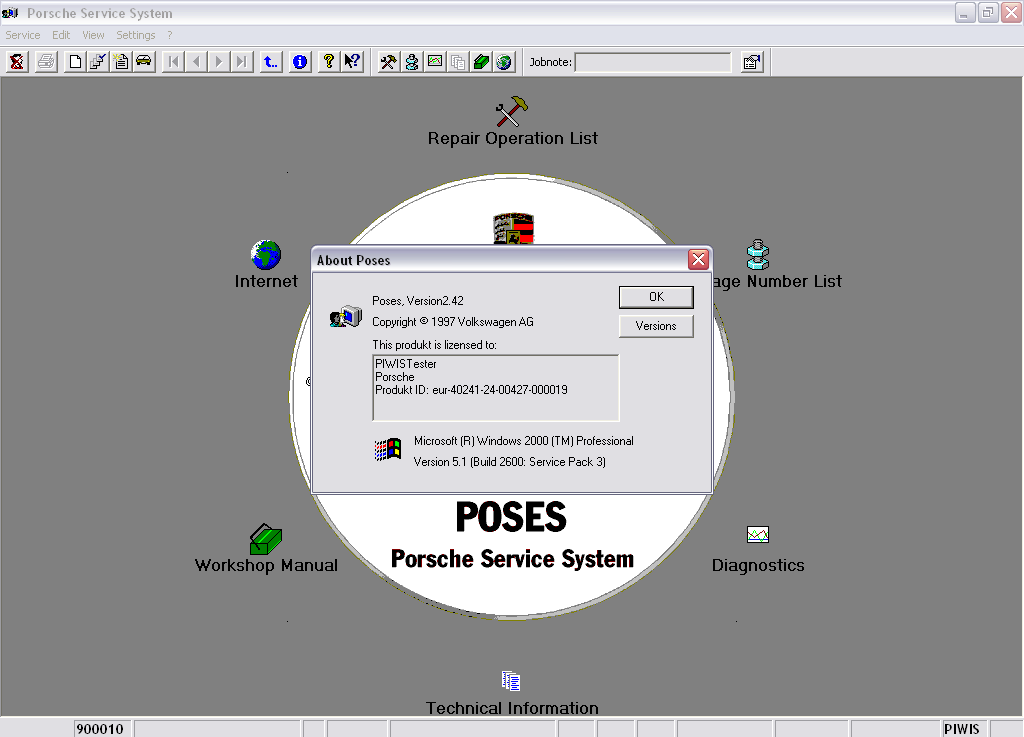Viewport: 1024px width, 737px height.
Task: Open the Number List bolt icon on main screen
Action: (x=758, y=255)
